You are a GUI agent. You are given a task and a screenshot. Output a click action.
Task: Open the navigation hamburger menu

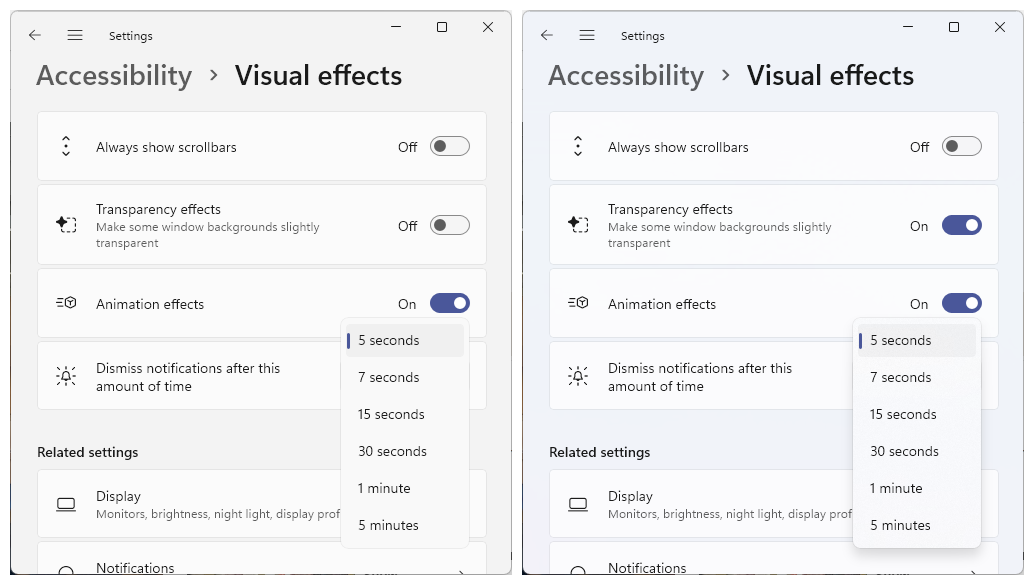click(x=75, y=35)
